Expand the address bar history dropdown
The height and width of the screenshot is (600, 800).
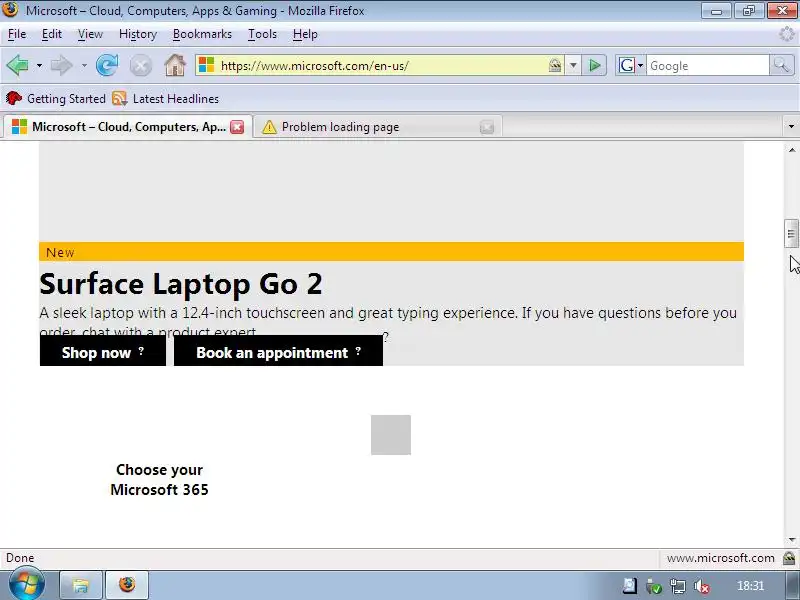coord(573,65)
